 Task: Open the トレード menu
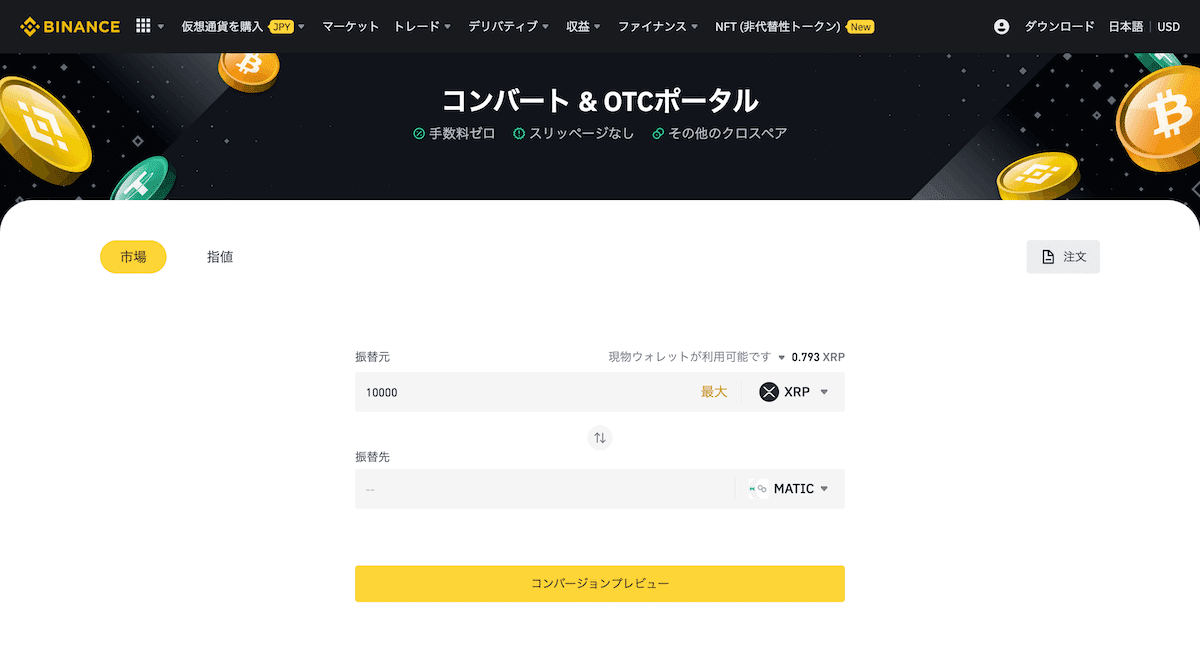point(423,27)
